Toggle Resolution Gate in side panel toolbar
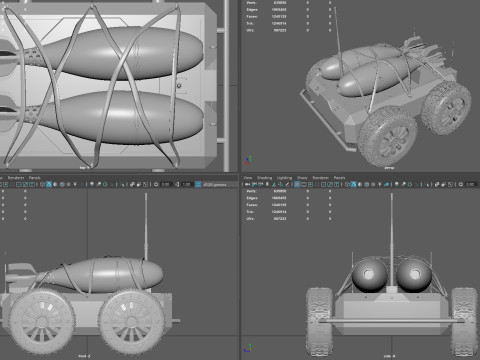This screenshot has height=360, width=480. [x=310, y=184]
